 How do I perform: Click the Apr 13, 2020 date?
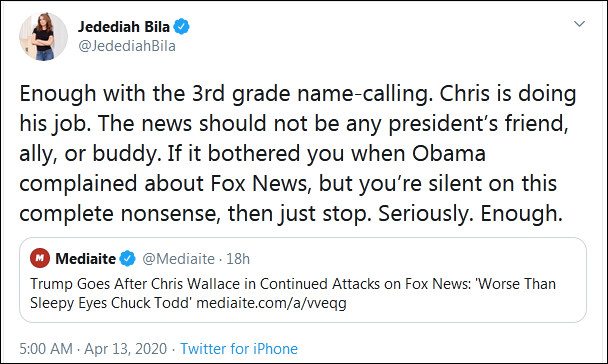125,348
